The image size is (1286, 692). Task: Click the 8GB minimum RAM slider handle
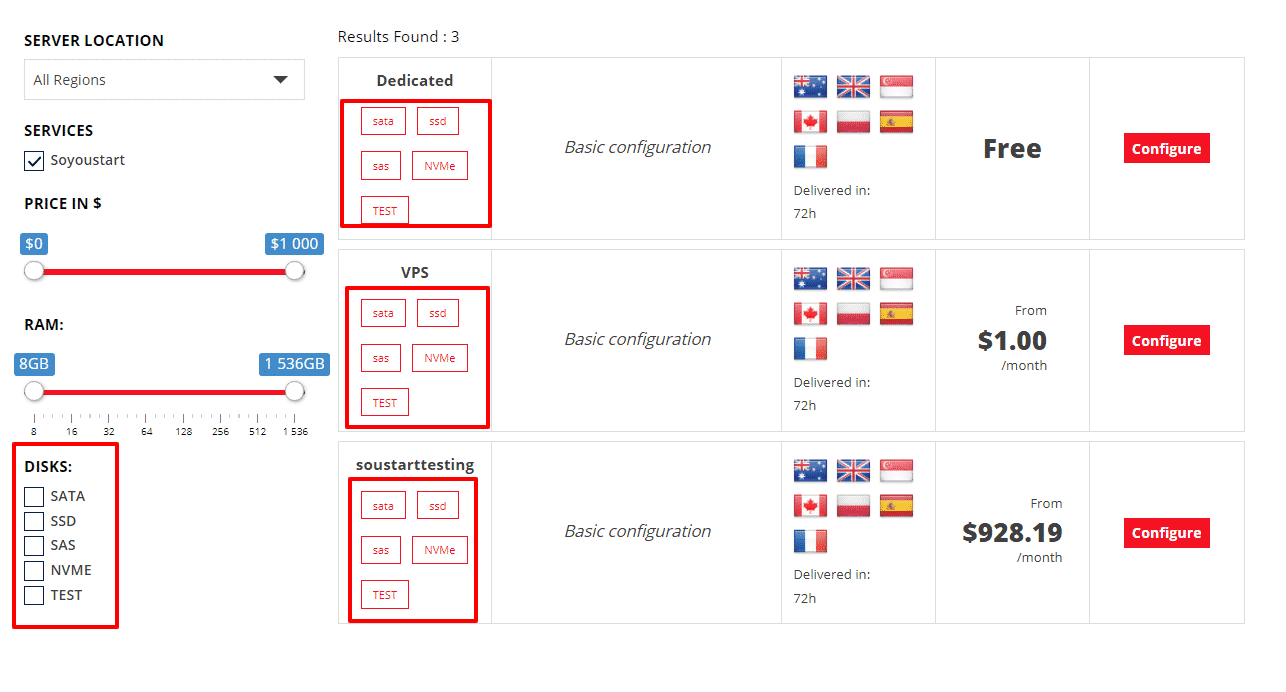click(34, 391)
